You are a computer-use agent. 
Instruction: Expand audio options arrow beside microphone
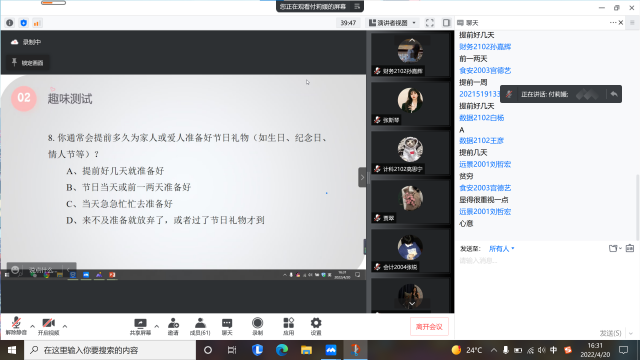click(32, 326)
